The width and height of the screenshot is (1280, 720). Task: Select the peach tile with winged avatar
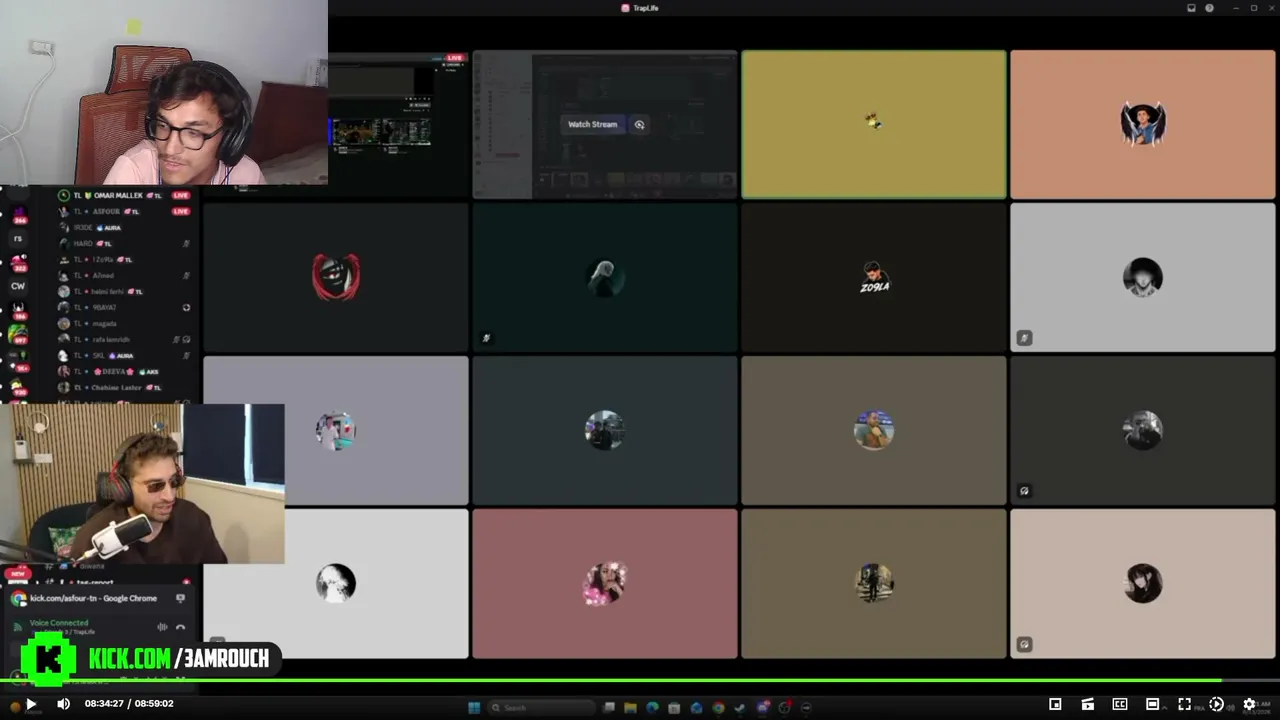(x=1143, y=125)
